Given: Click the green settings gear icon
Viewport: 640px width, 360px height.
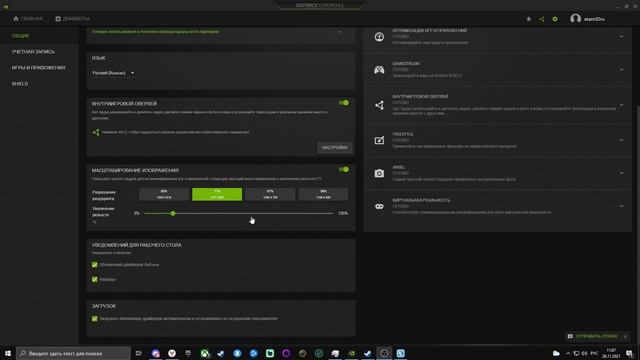Looking at the screenshot, I should (555, 19).
